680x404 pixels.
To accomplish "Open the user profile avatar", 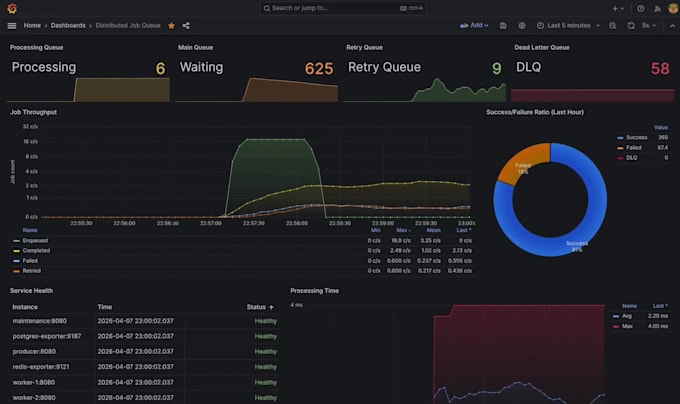I will pos(673,8).
